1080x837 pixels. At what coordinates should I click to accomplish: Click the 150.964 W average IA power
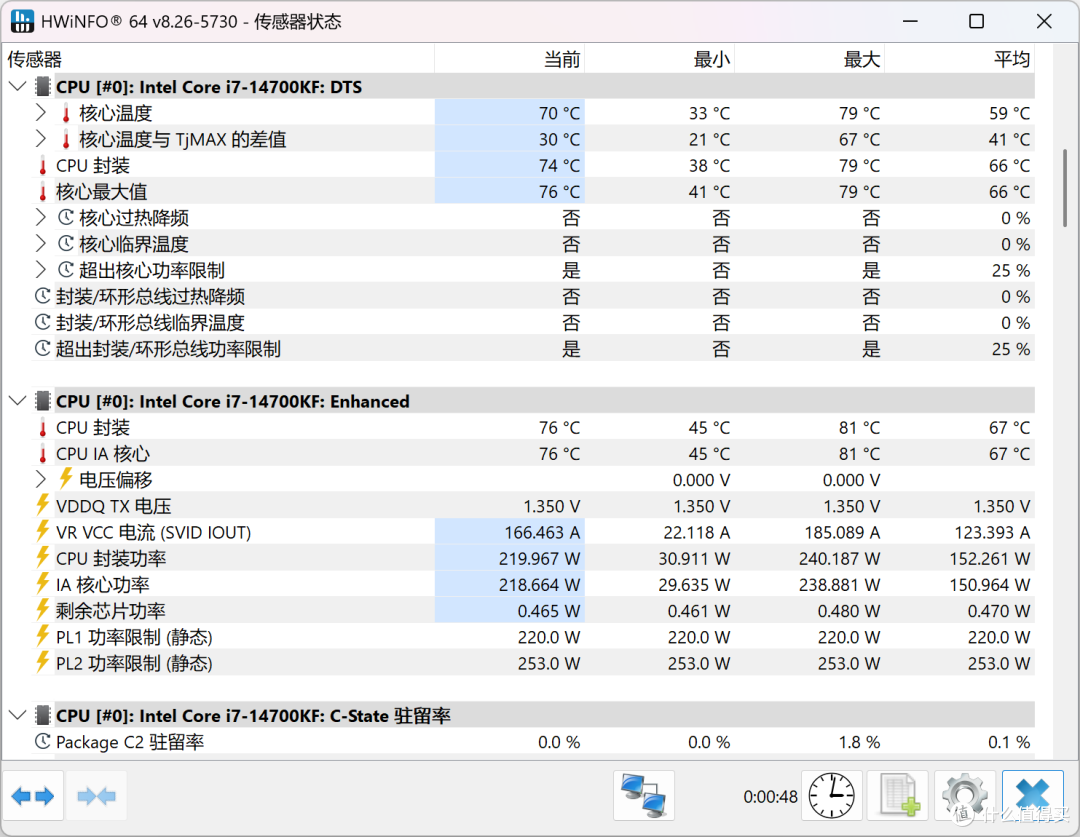[990, 585]
